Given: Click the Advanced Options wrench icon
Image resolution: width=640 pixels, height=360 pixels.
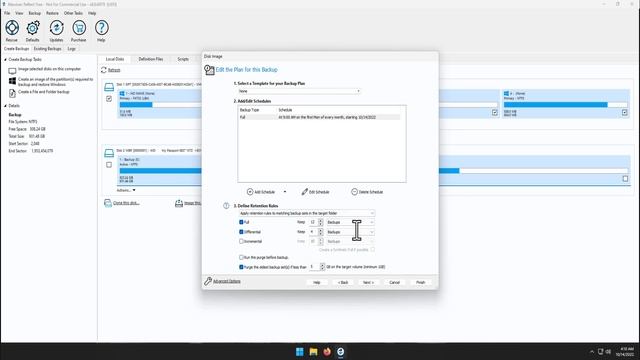Looking at the screenshot, I should pyautogui.click(x=208, y=281).
